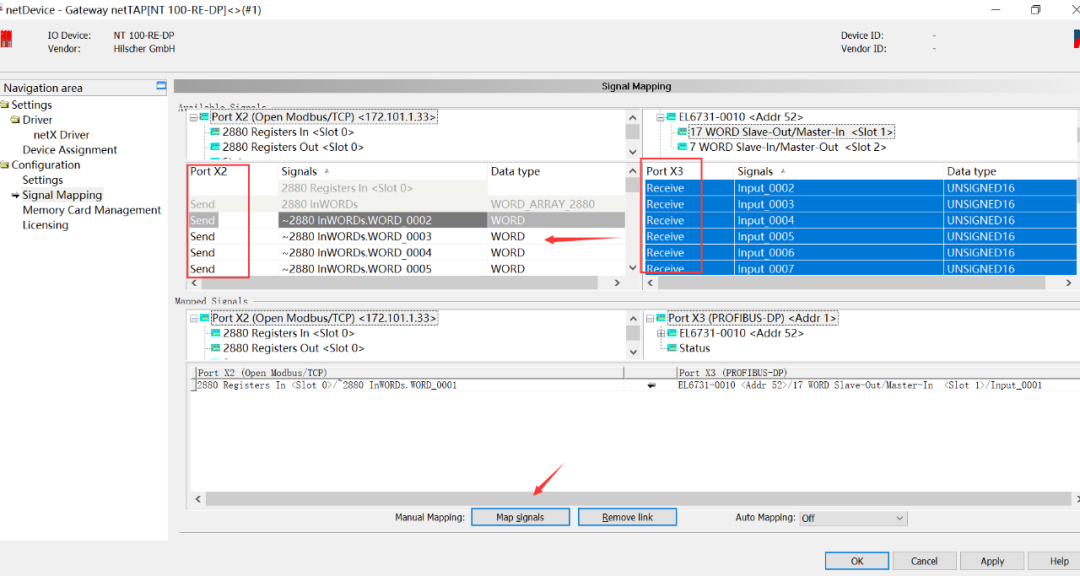Select Input_0006 signal row
Viewport: 1080px width, 576px height.
point(860,253)
